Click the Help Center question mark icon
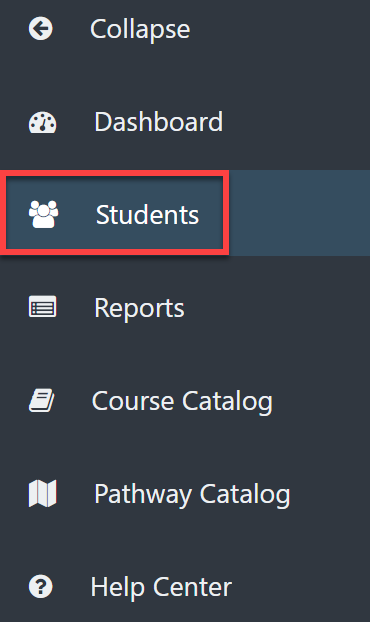This screenshot has width=370, height=622. pyautogui.click(x=40, y=586)
